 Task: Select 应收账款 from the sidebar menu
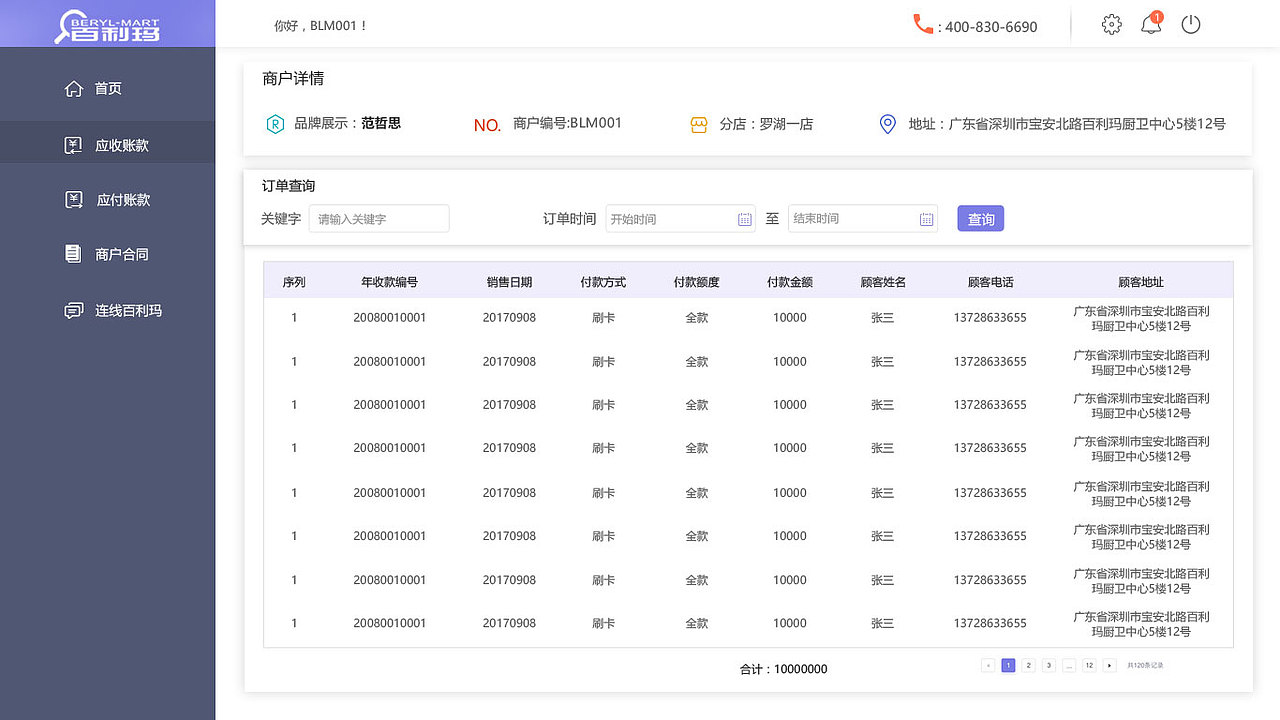107,144
